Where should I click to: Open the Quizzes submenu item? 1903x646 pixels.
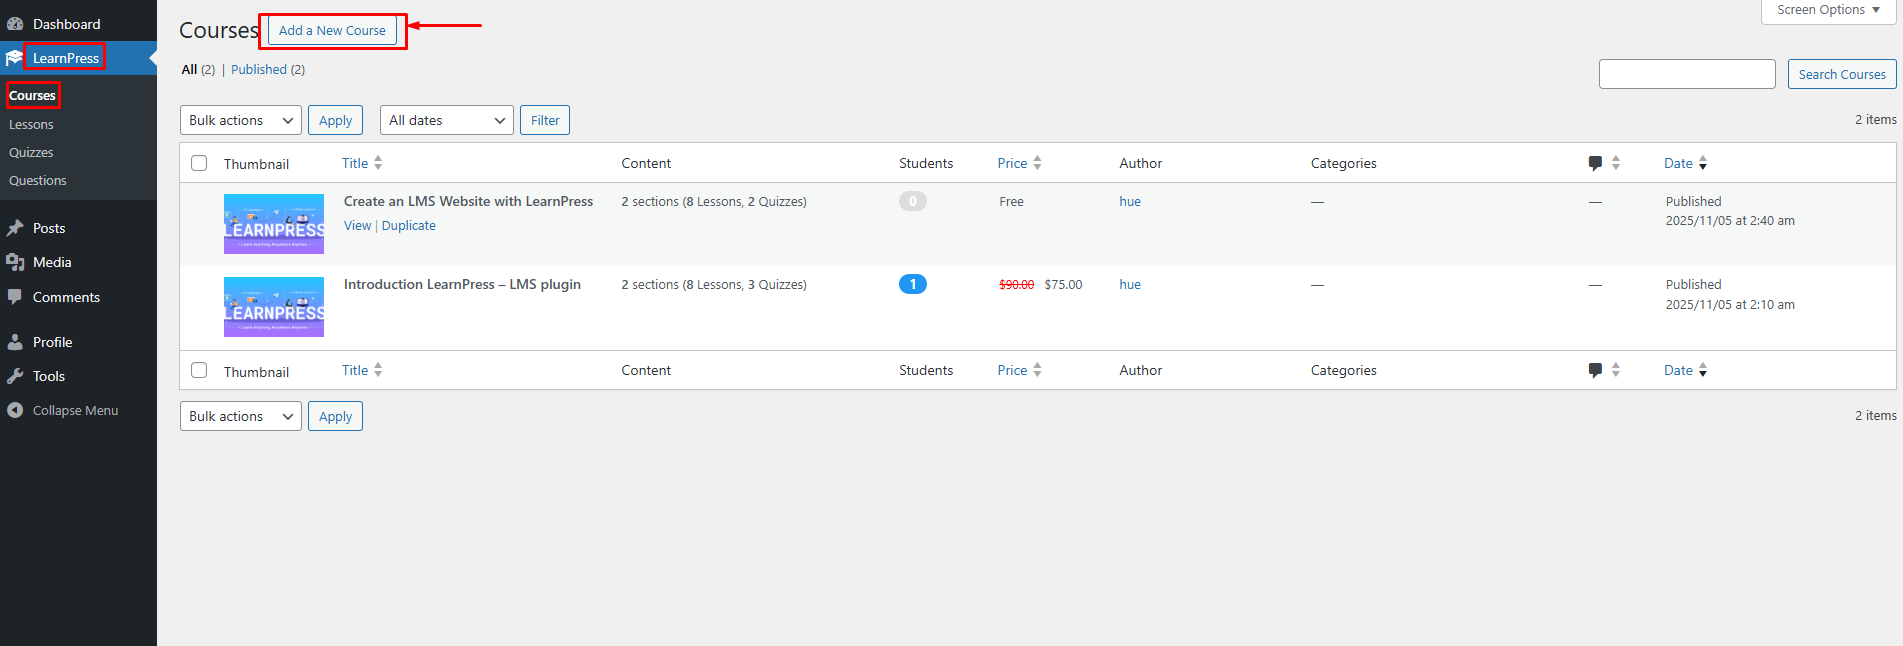(x=31, y=152)
